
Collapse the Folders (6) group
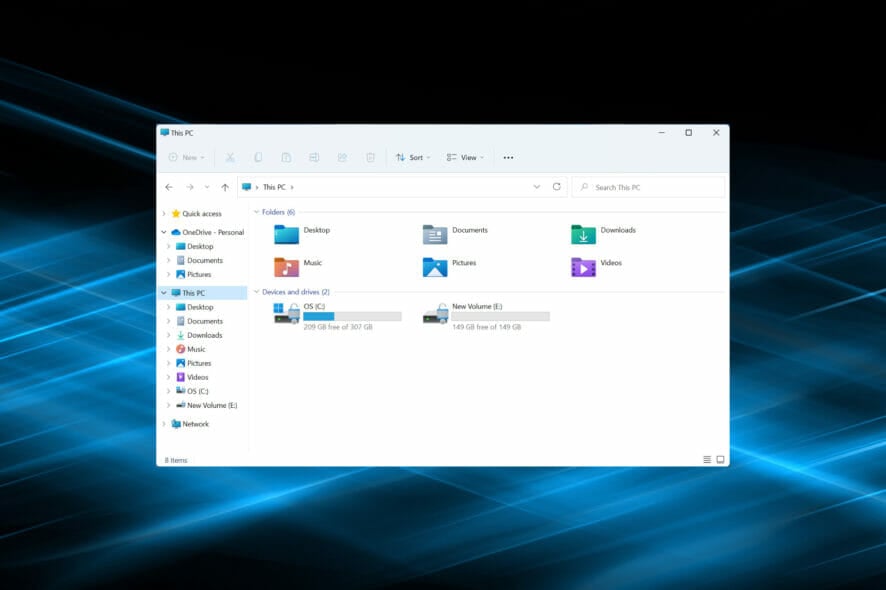pyautogui.click(x=257, y=212)
